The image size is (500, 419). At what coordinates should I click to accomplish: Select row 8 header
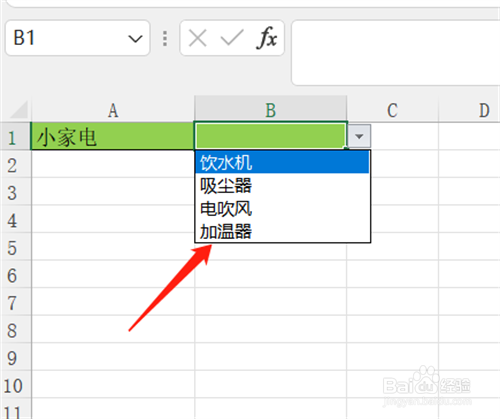pyautogui.click(x=15, y=330)
